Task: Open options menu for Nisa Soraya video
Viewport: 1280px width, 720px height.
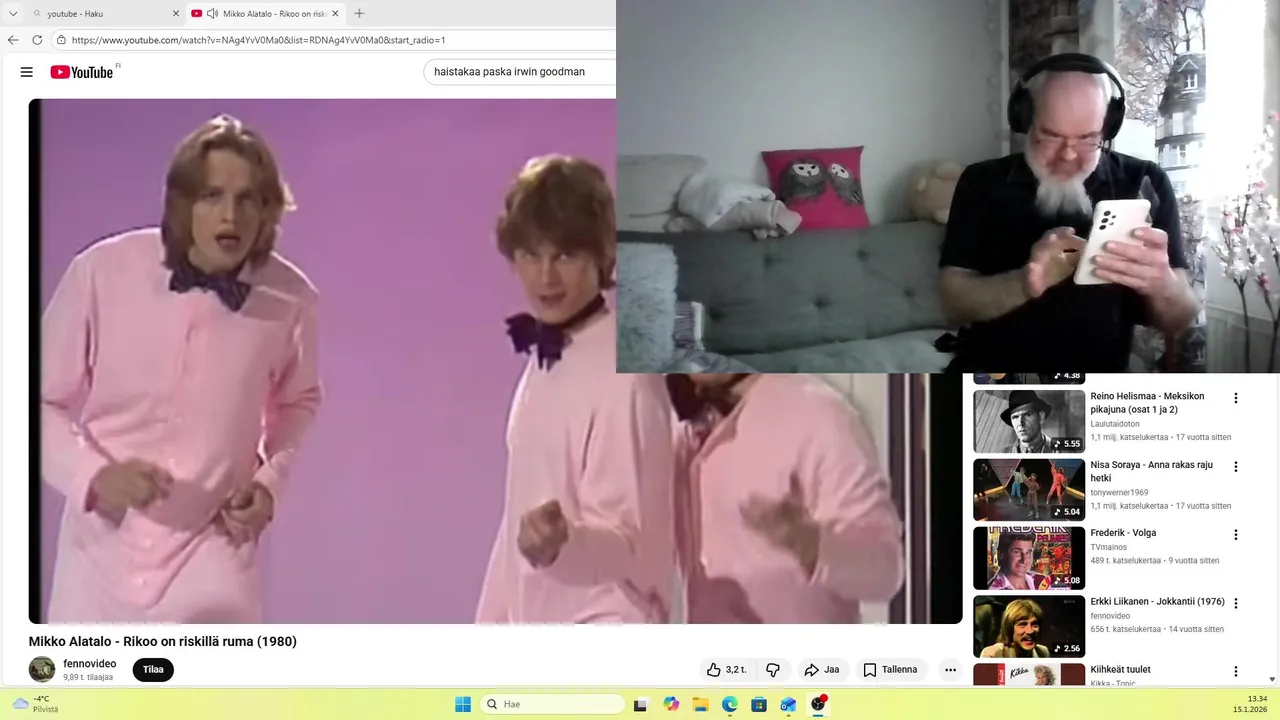Action: [1236, 467]
